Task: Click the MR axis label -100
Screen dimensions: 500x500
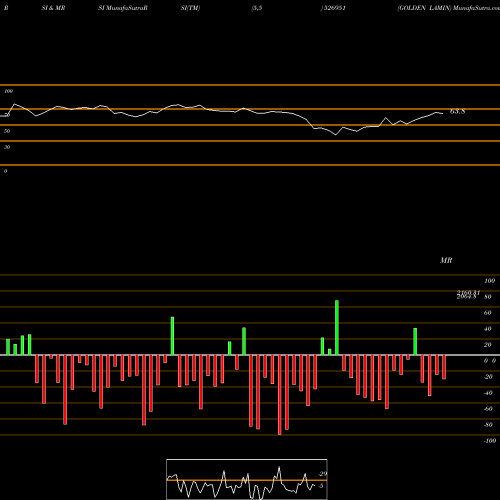Action: click(x=490, y=441)
